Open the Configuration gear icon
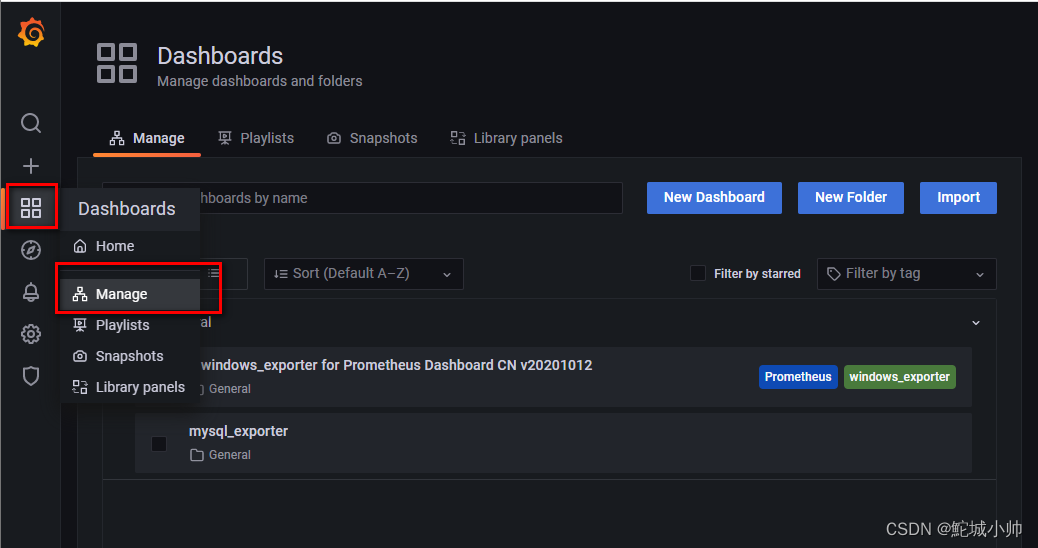This screenshot has height=548, width=1038. pyautogui.click(x=30, y=334)
